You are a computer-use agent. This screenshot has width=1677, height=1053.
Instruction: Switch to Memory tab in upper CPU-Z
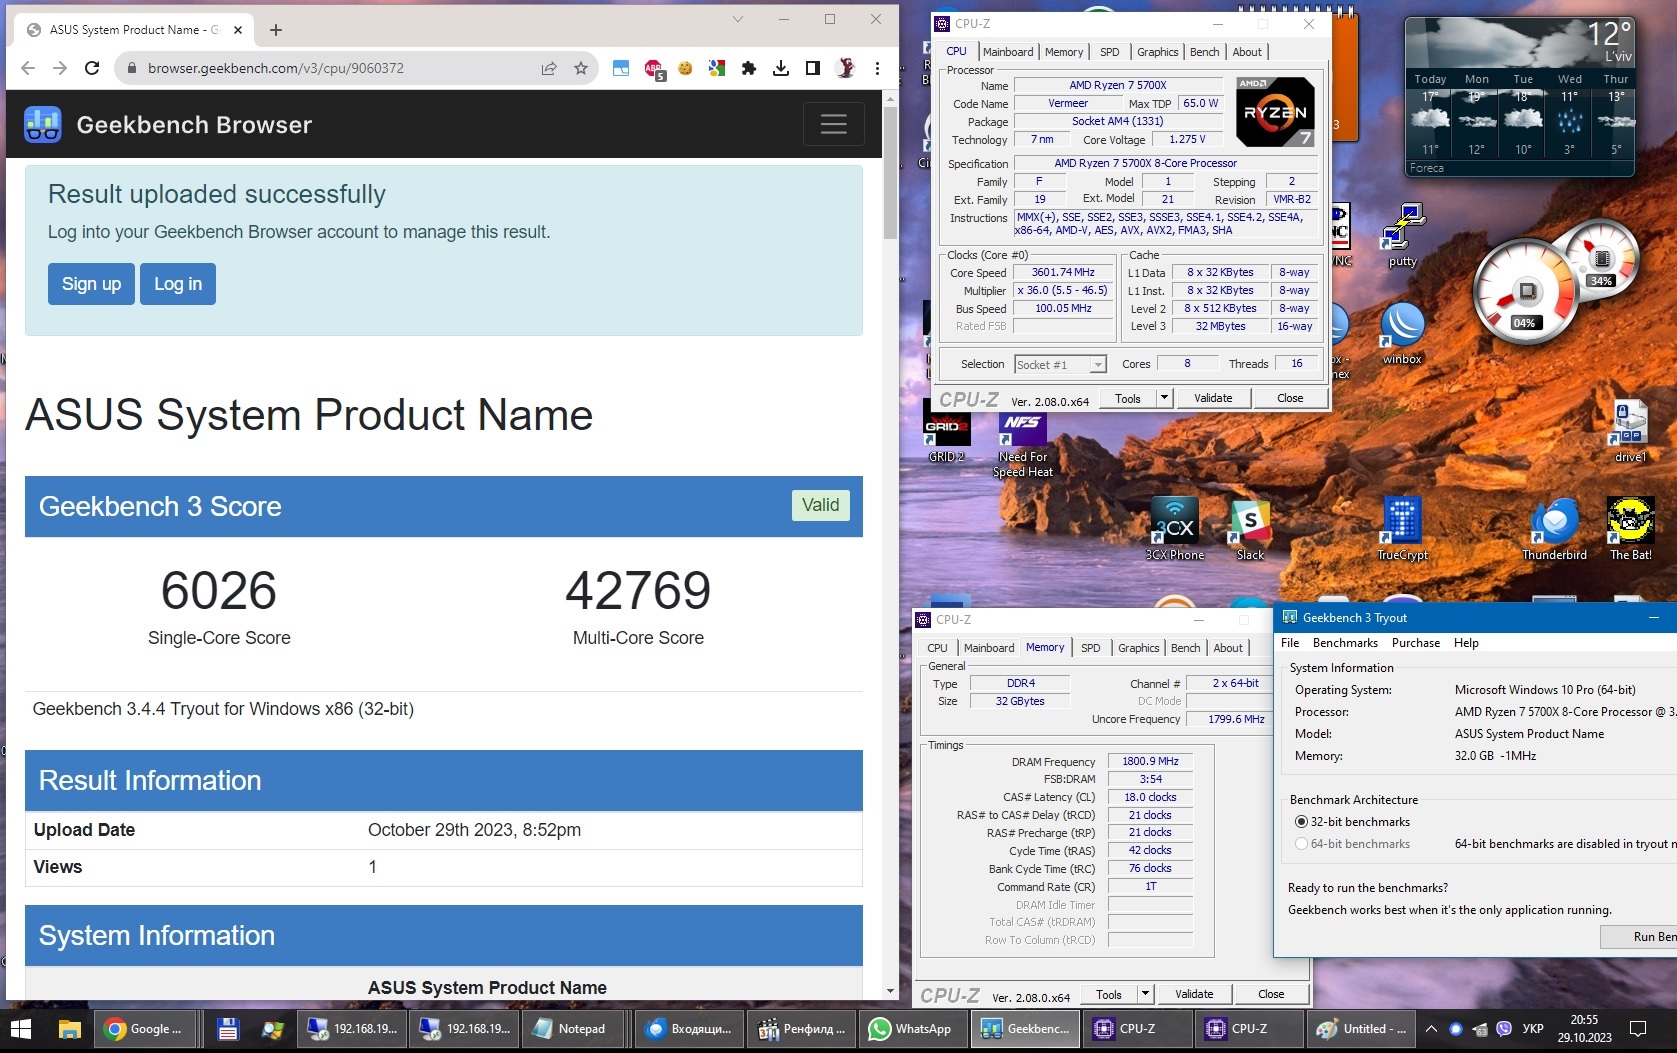click(1064, 52)
